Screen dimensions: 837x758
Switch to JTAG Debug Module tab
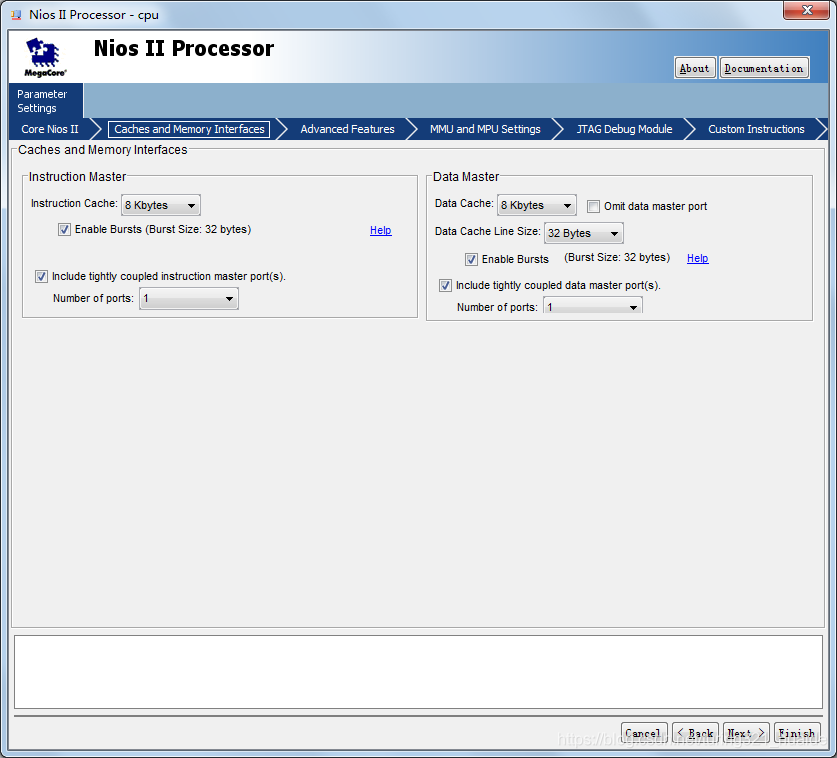(x=624, y=129)
